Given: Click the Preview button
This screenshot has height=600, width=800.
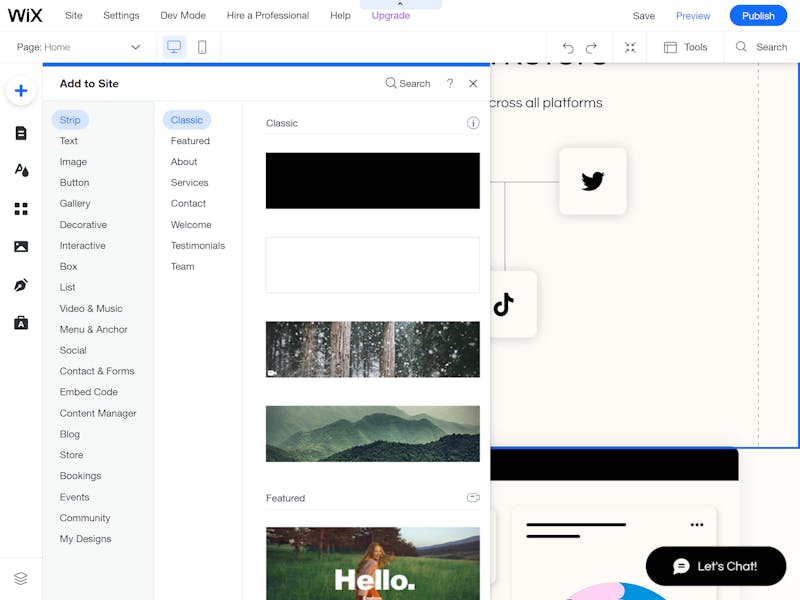Looking at the screenshot, I should tap(692, 16).
